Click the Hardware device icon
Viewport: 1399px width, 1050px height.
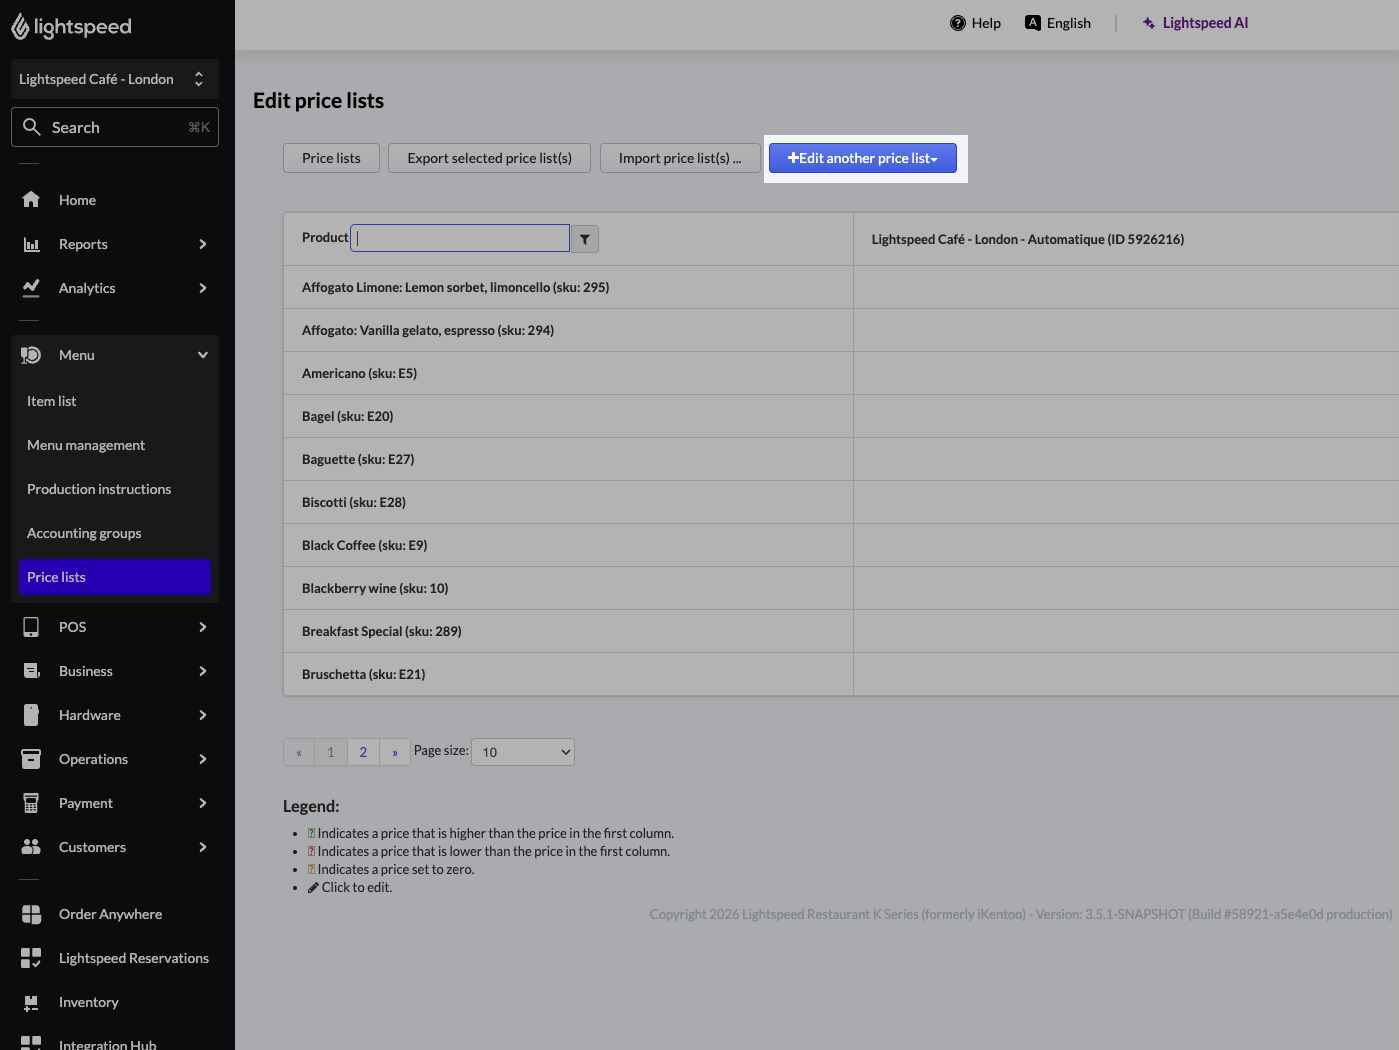point(31,715)
